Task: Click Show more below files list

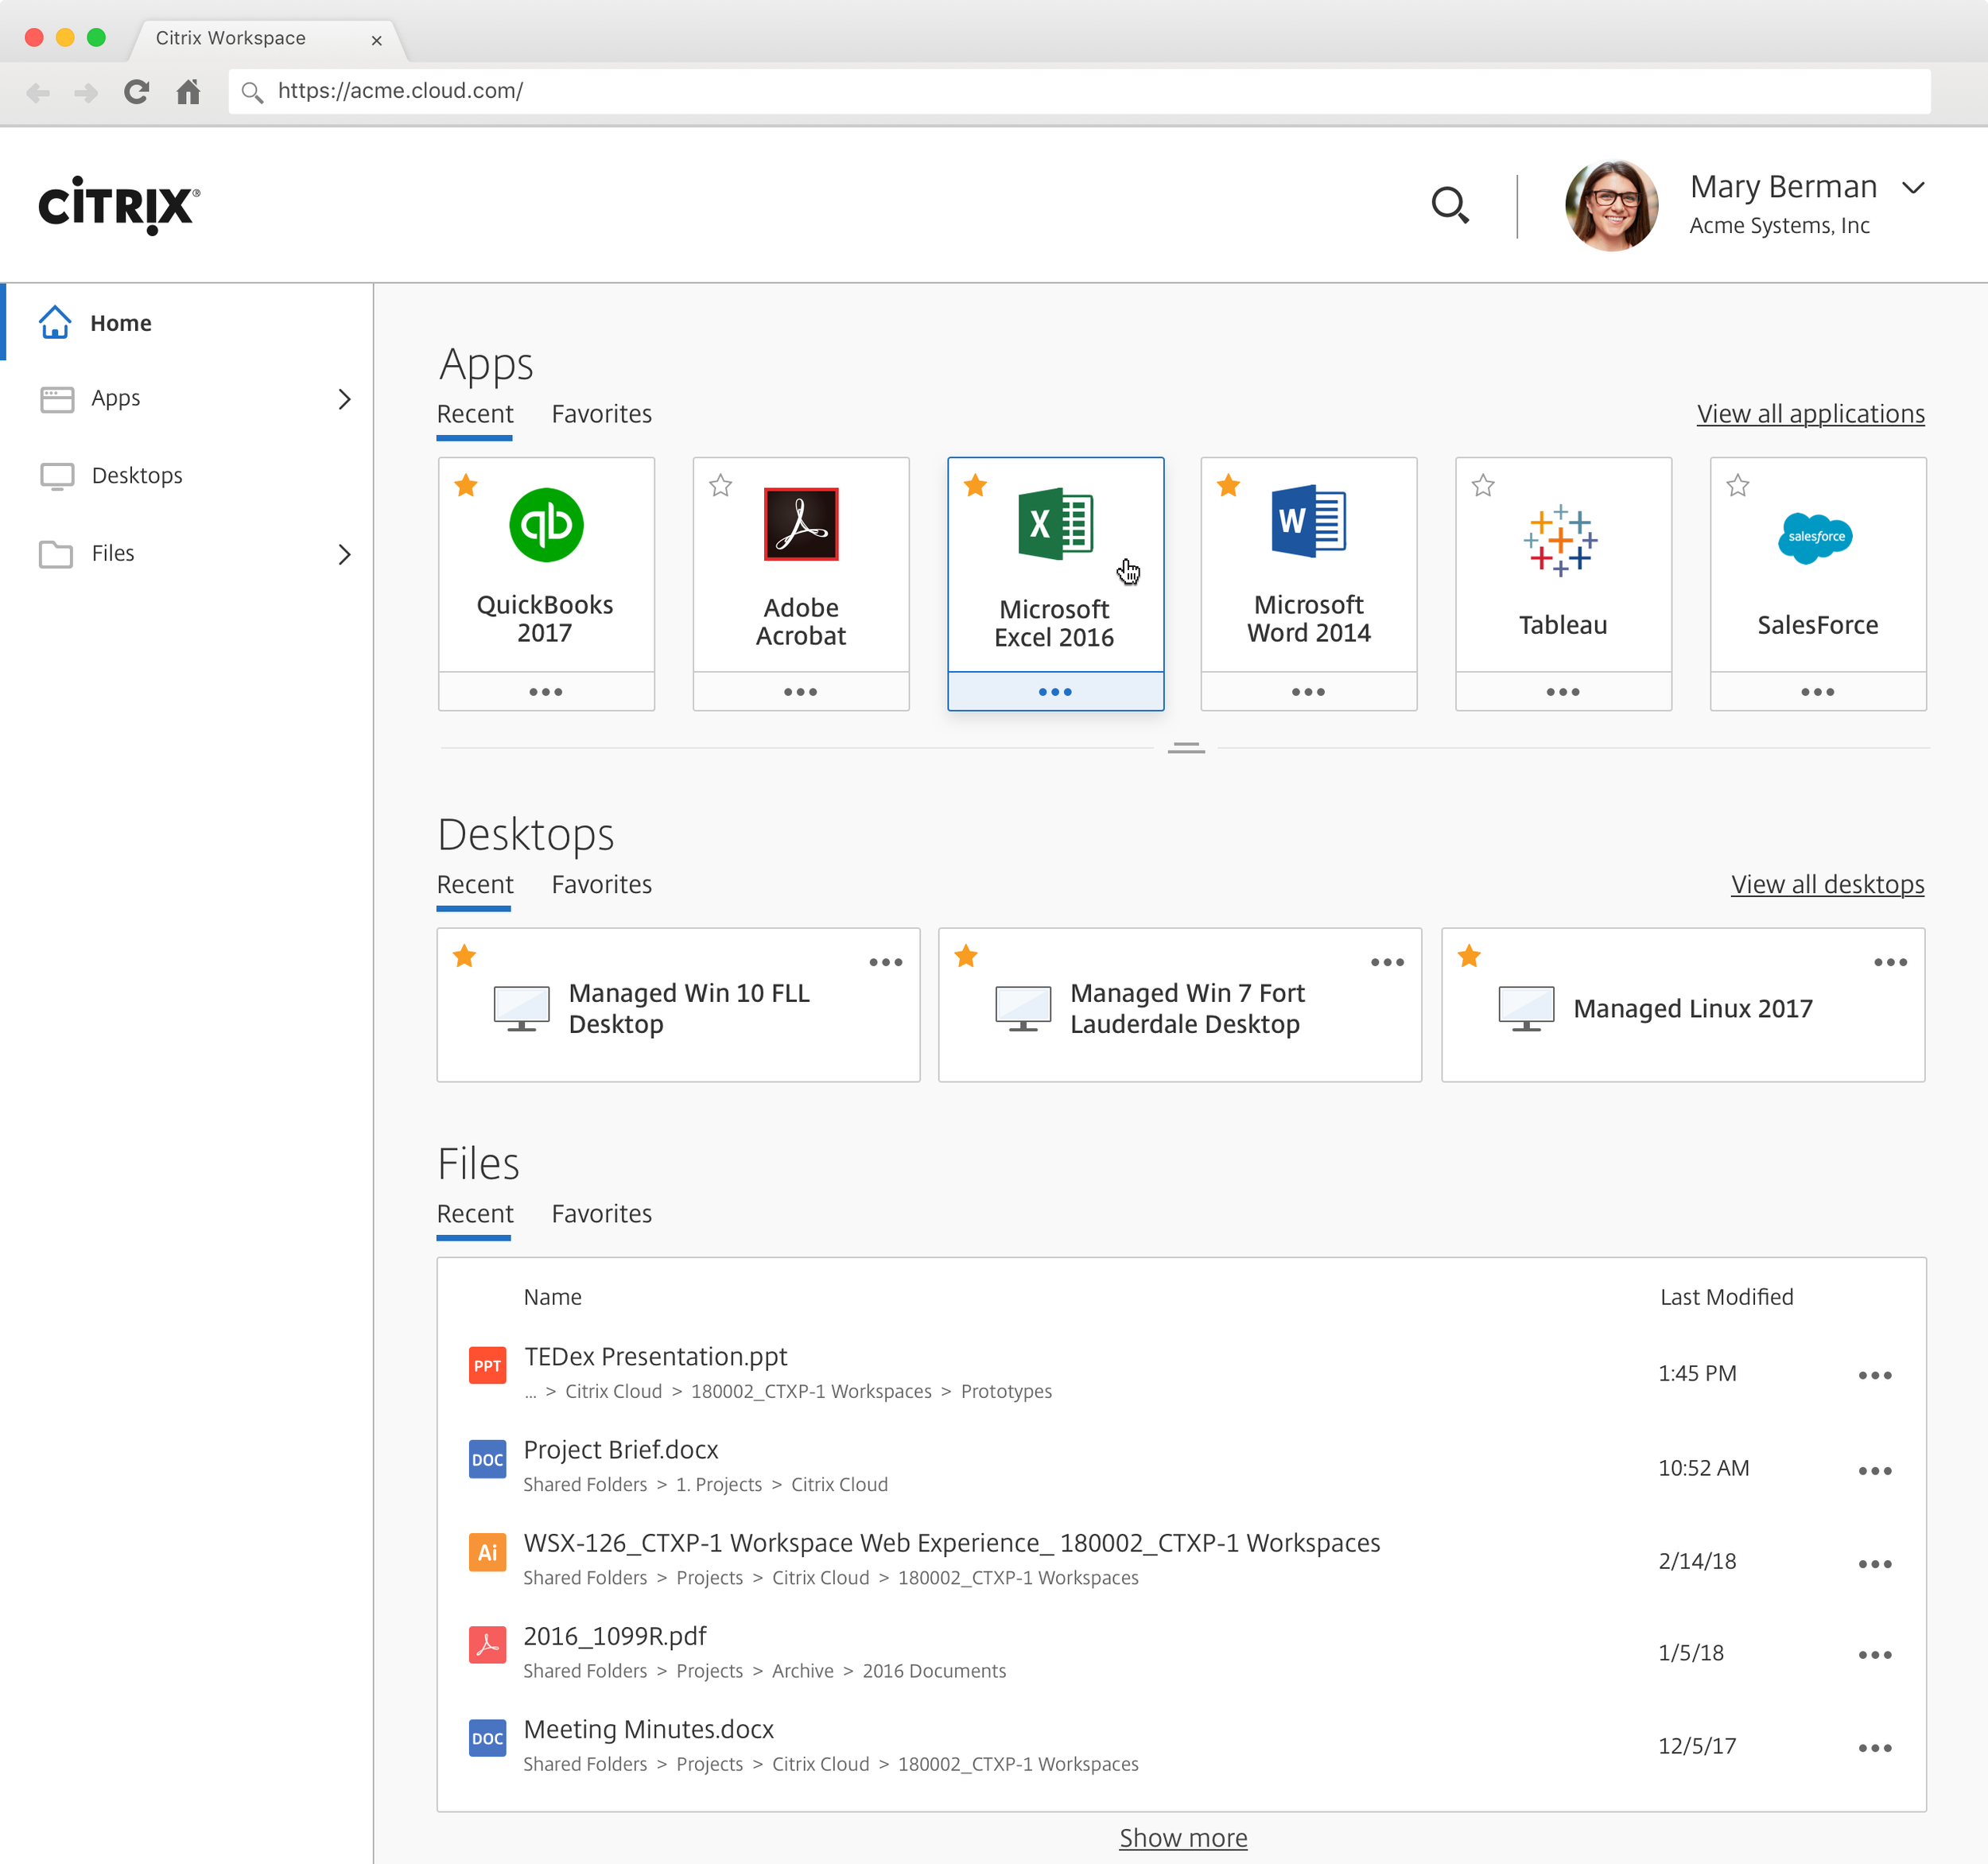Action: point(1183,1837)
